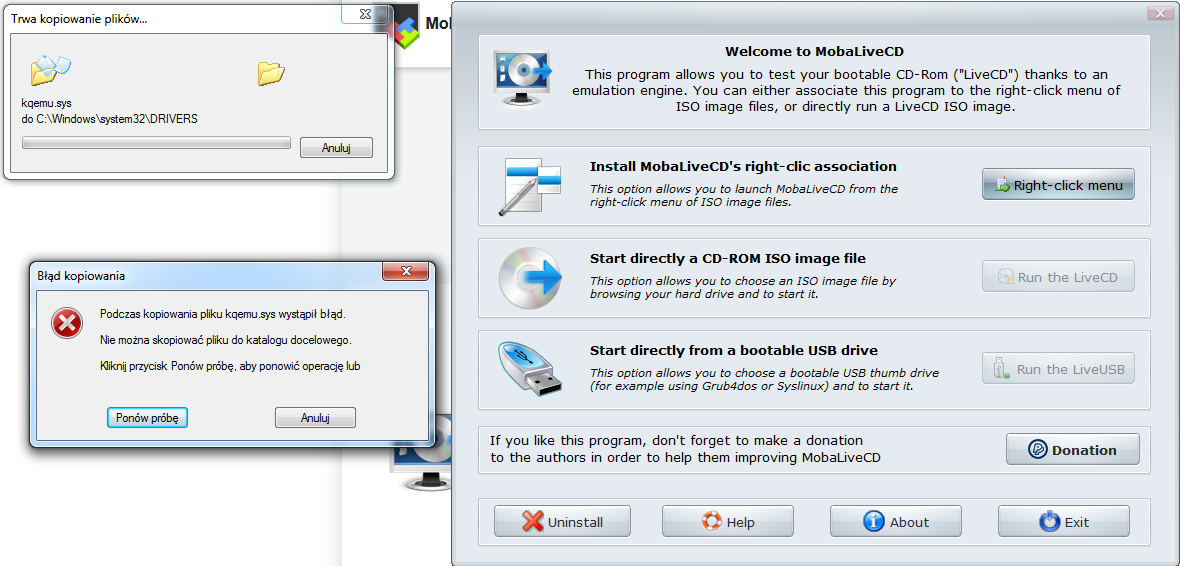Click the Right-click menu button

1057,184
